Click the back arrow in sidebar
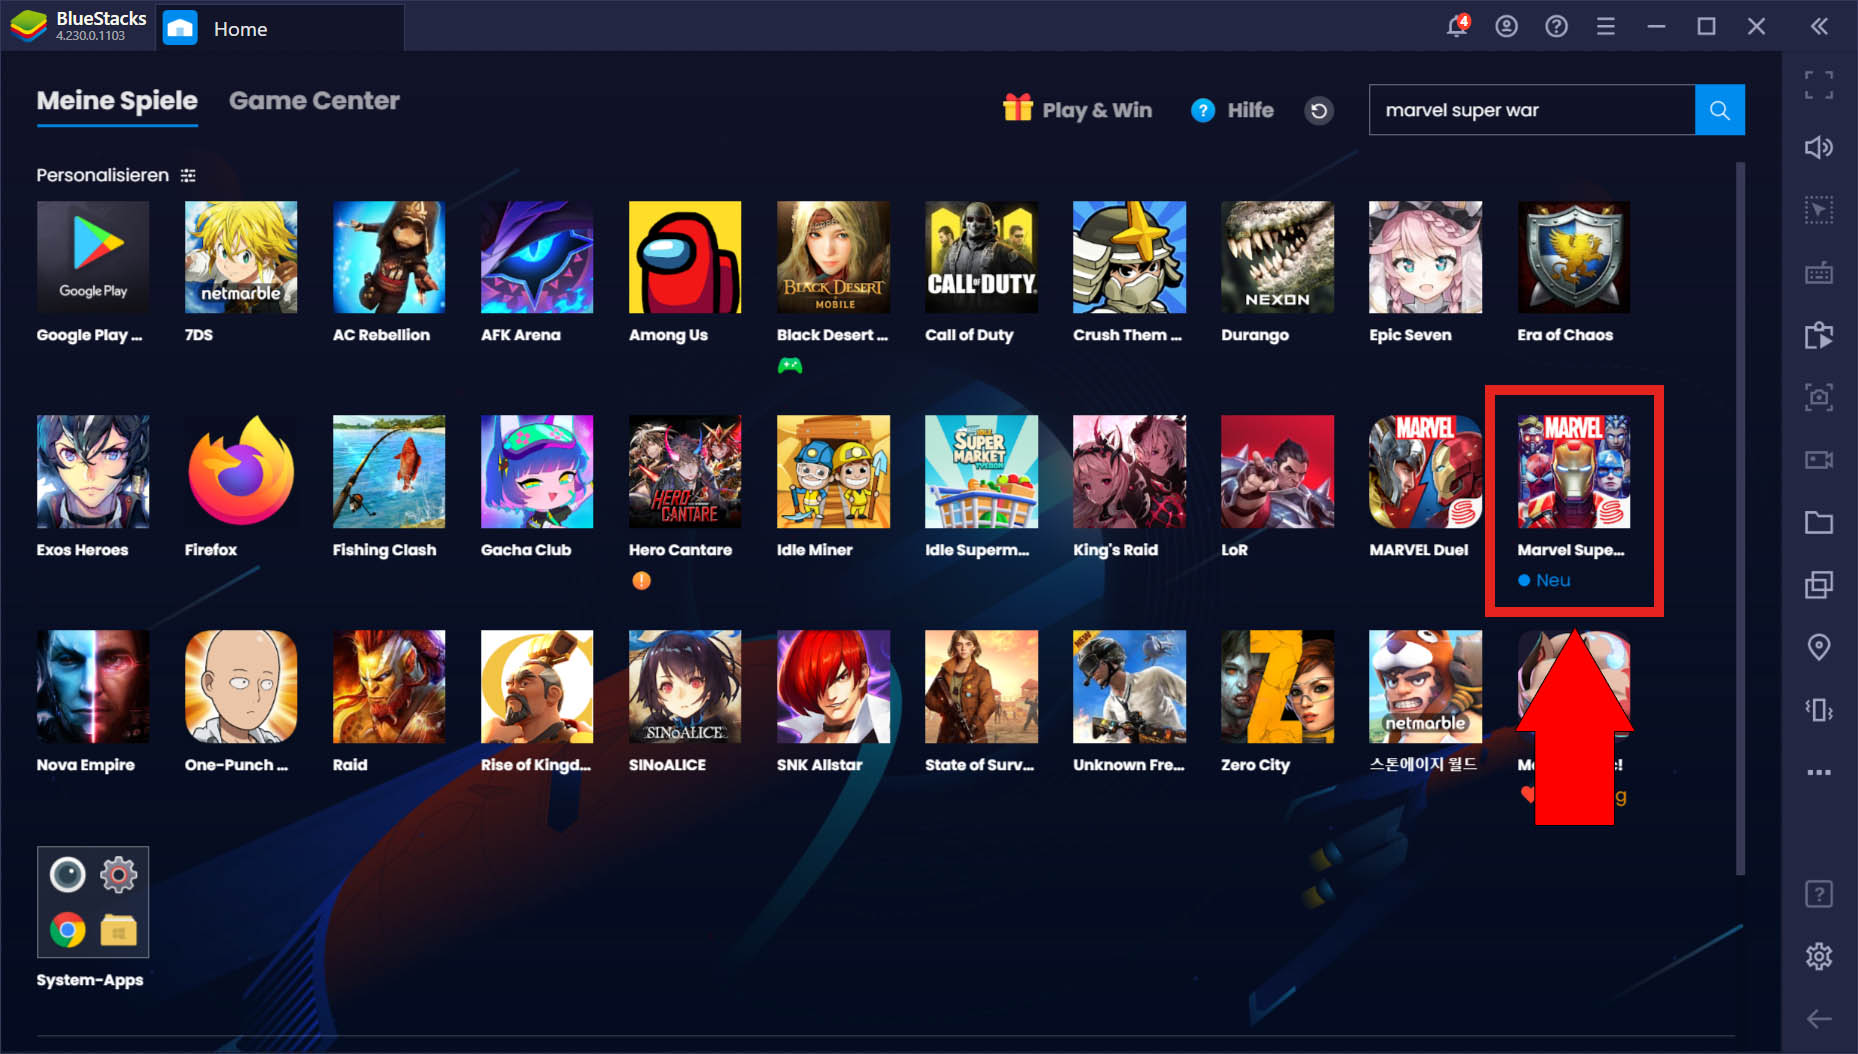Screen dimensions: 1858x1054 coord(1819,1019)
